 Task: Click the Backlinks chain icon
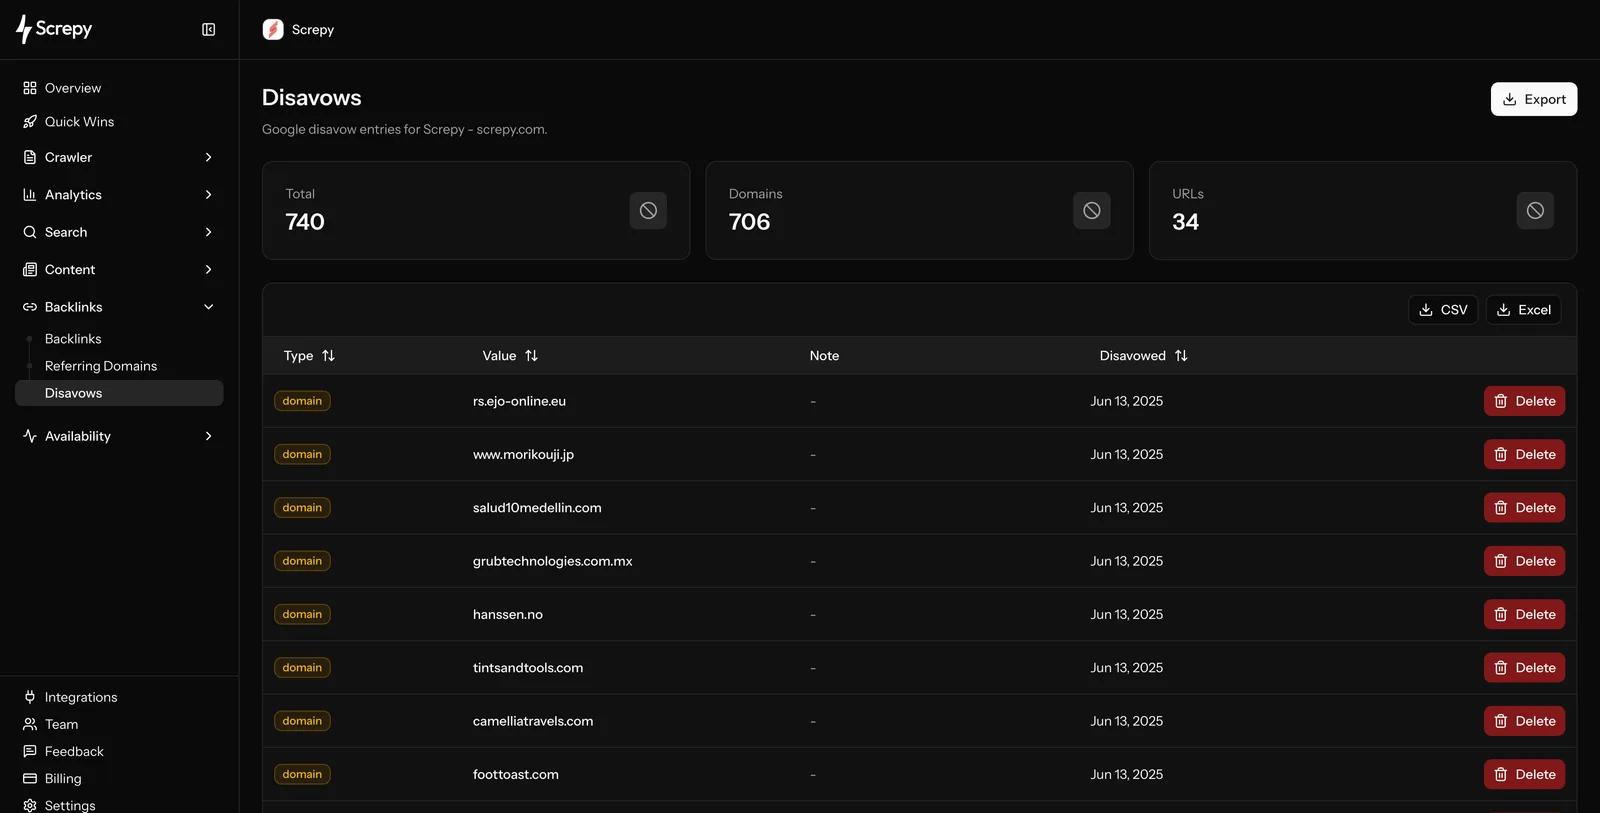pyautogui.click(x=30, y=307)
